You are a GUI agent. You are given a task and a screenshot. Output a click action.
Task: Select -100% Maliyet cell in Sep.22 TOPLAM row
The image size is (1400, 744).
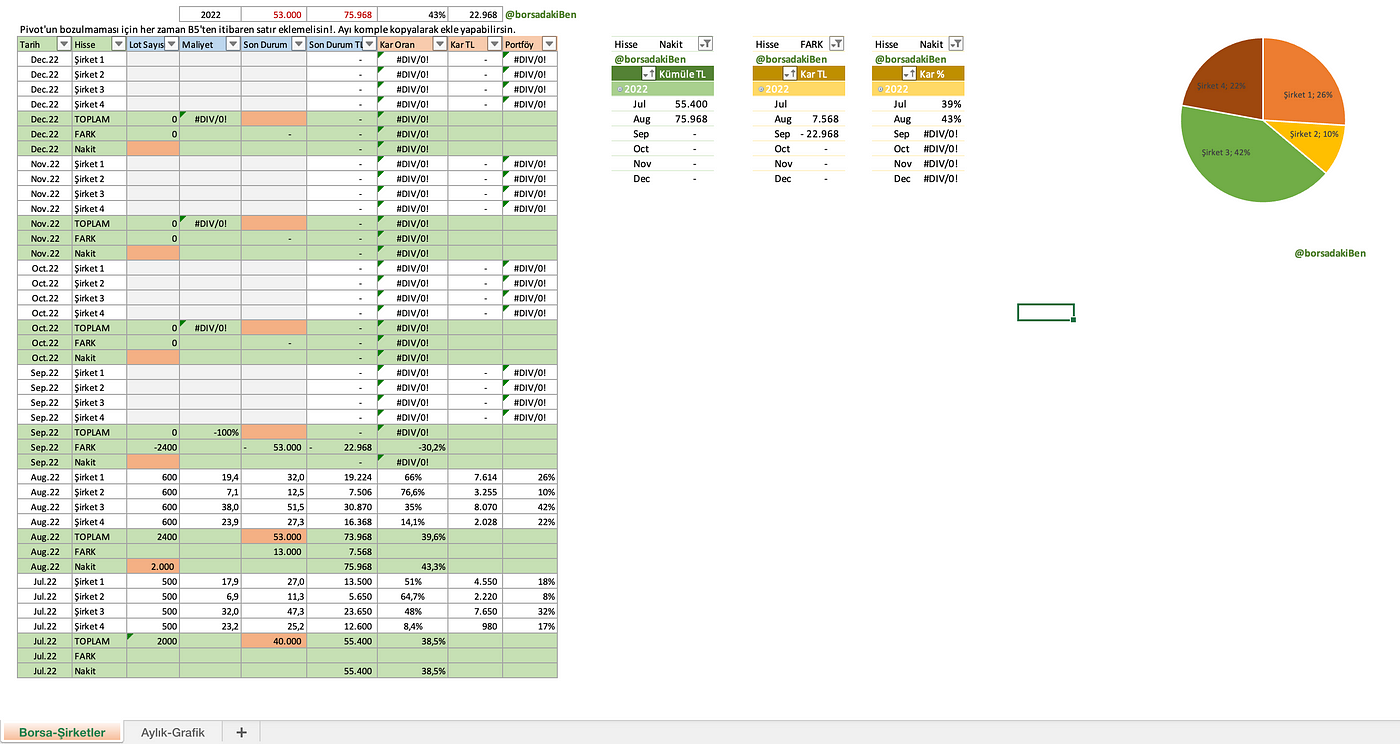click(211, 432)
